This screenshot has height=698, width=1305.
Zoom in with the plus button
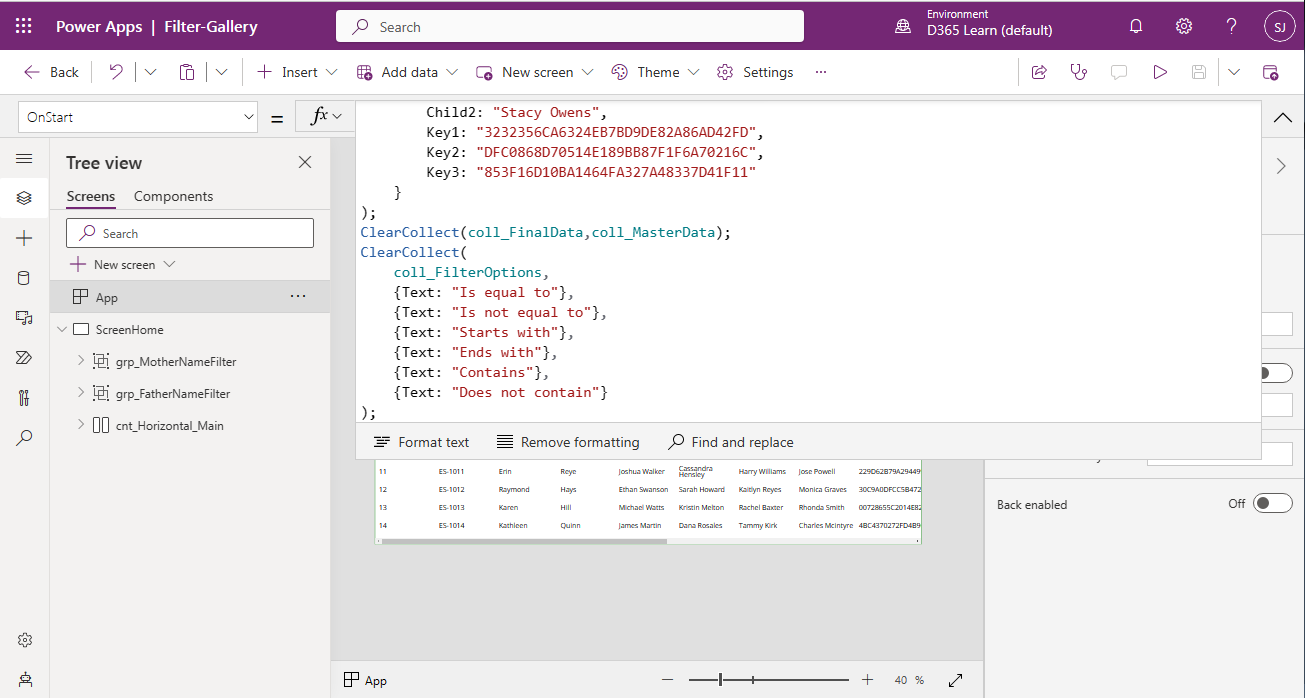[x=867, y=680]
